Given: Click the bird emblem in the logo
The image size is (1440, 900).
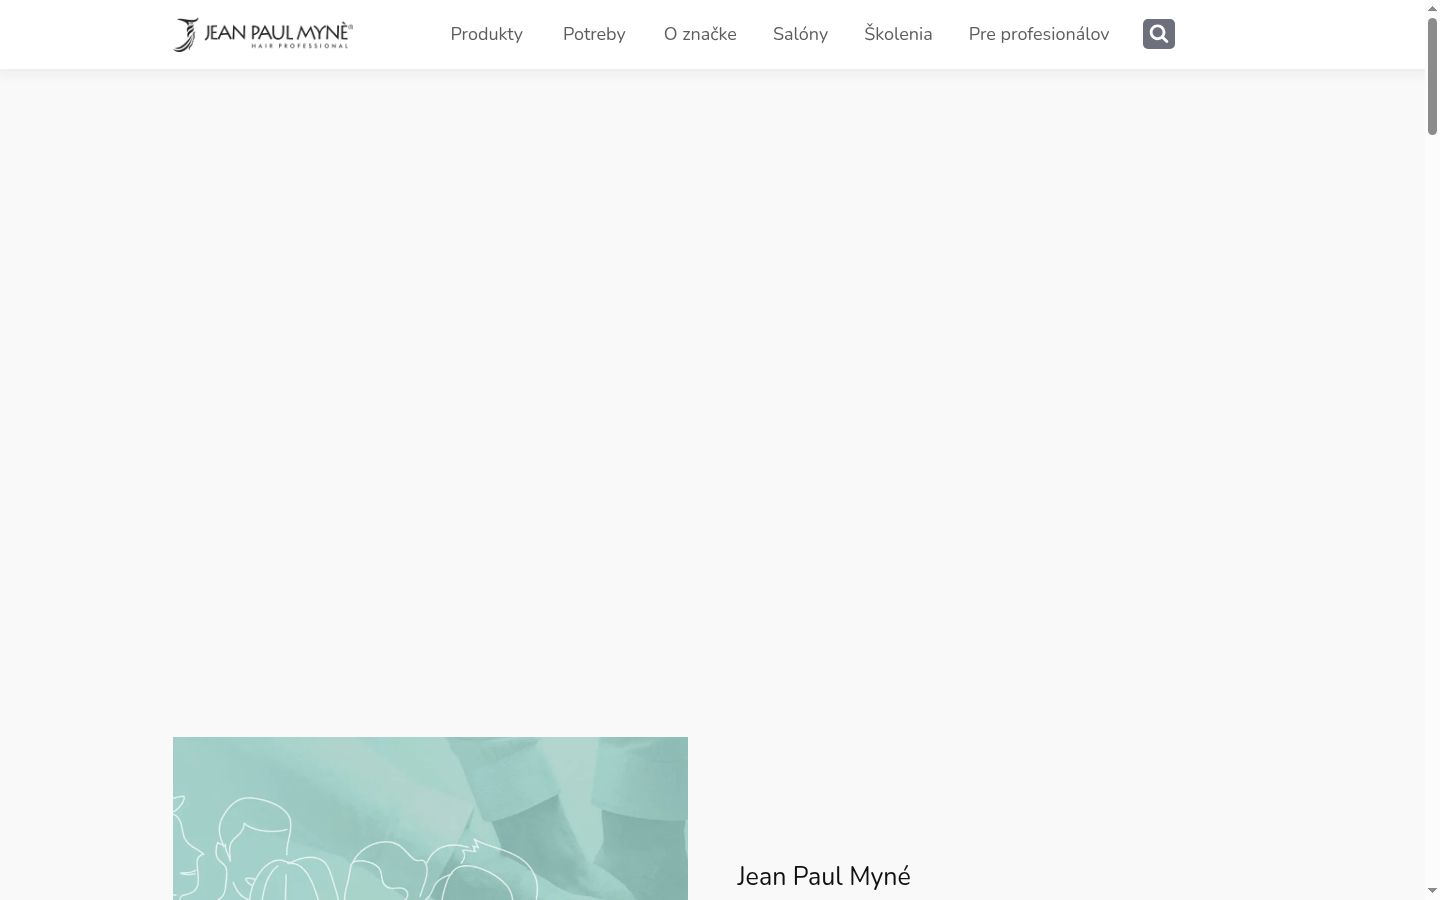Looking at the screenshot, I should coord(186,34).
